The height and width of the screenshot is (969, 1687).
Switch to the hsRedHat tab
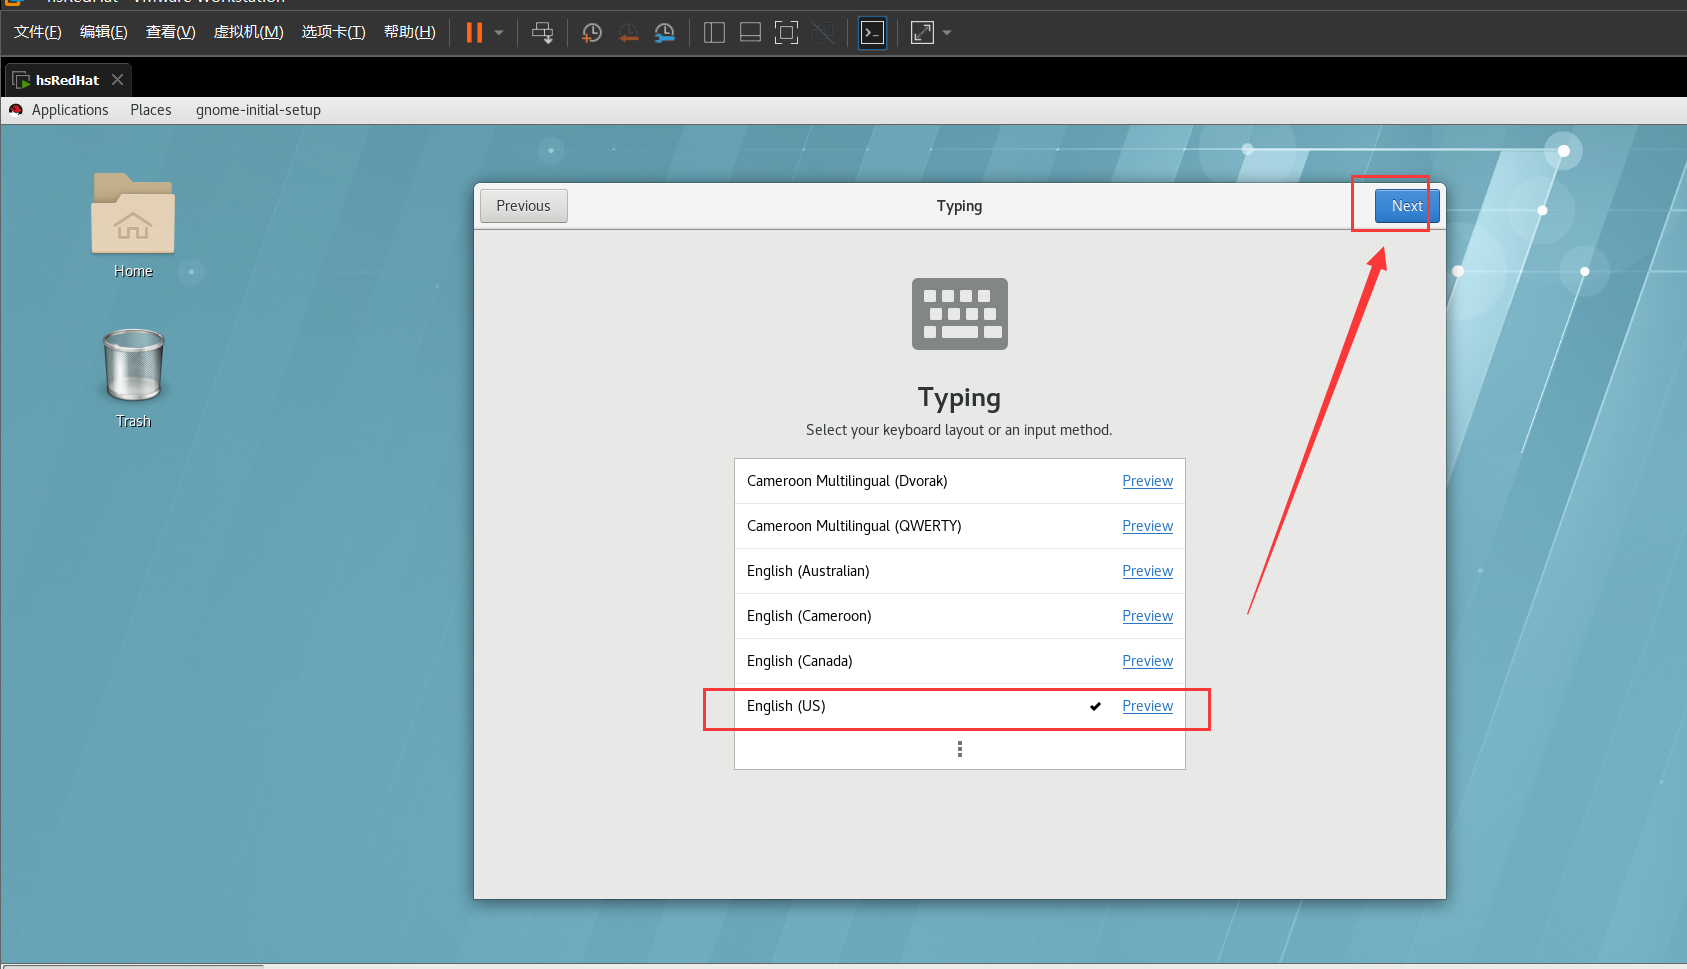tap(63, 79)
